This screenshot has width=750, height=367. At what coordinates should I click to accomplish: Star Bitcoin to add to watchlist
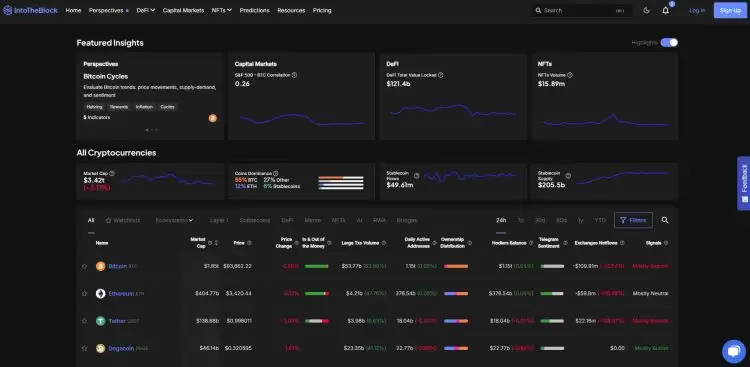[84, 267]
